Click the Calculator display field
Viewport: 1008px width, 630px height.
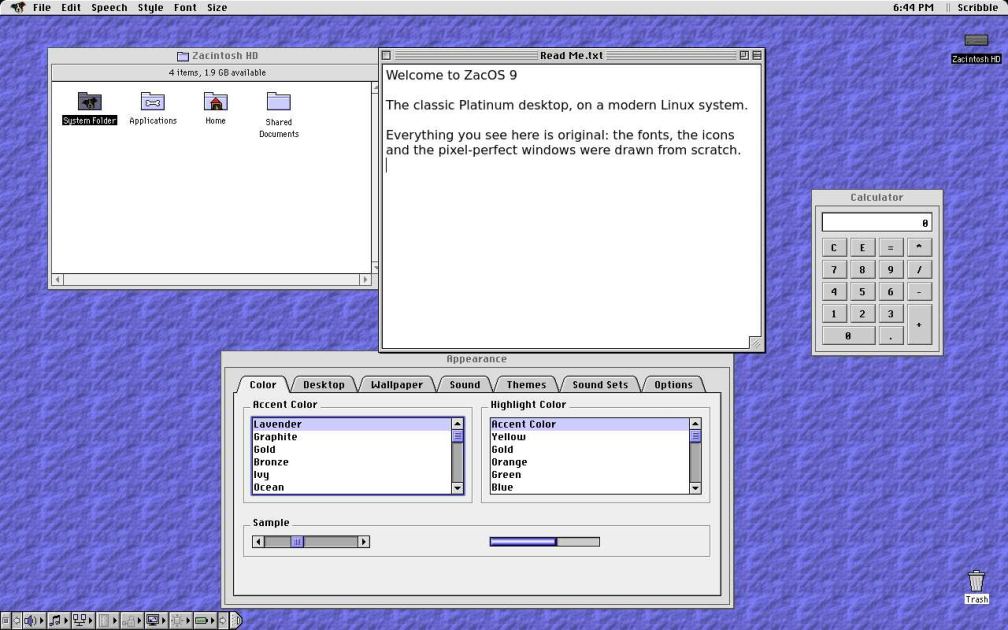point(876,222)
